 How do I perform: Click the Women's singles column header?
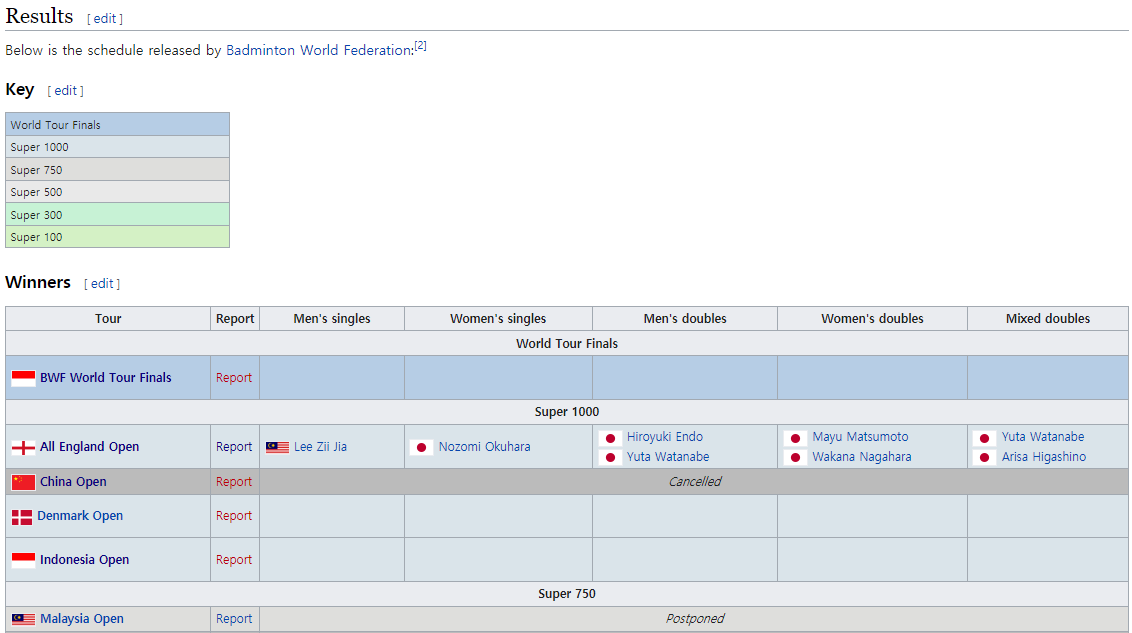pyautogui.click(x=498, y=318)
